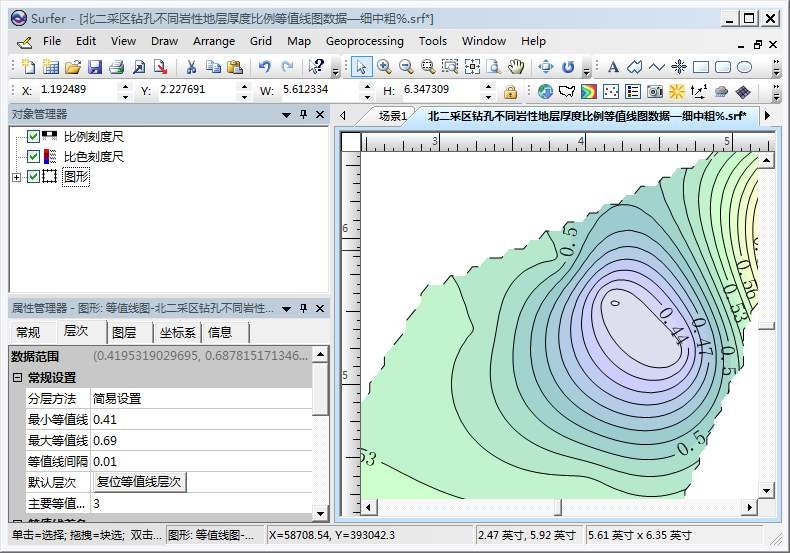Click the aspect ratio lock icon
790x553 pixels.
(x=511, y=92)
